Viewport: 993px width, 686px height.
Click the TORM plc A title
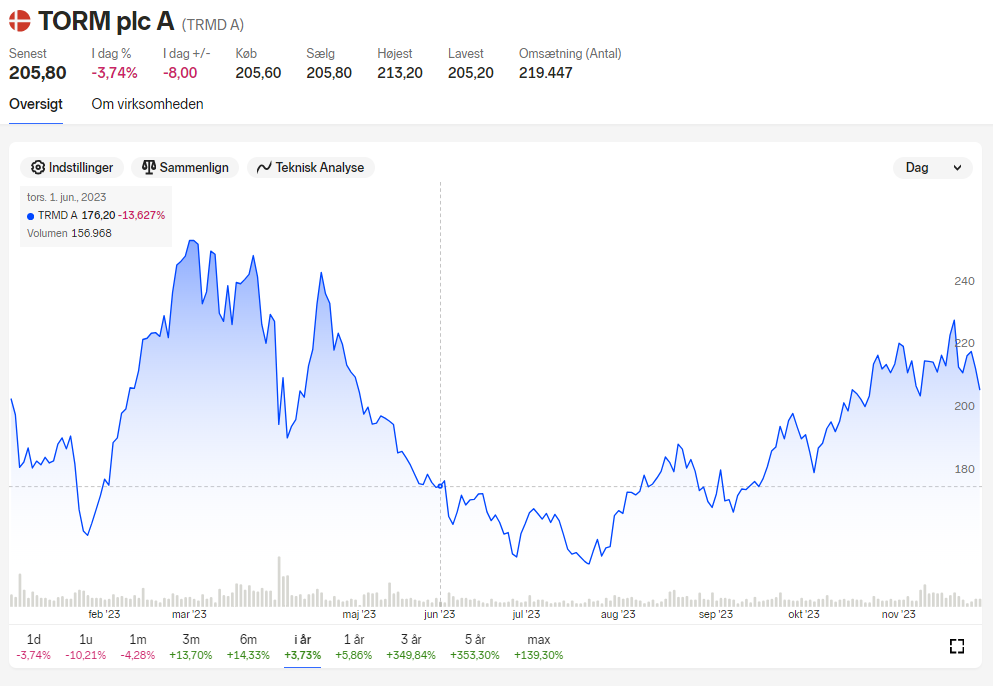pos(106,21)
